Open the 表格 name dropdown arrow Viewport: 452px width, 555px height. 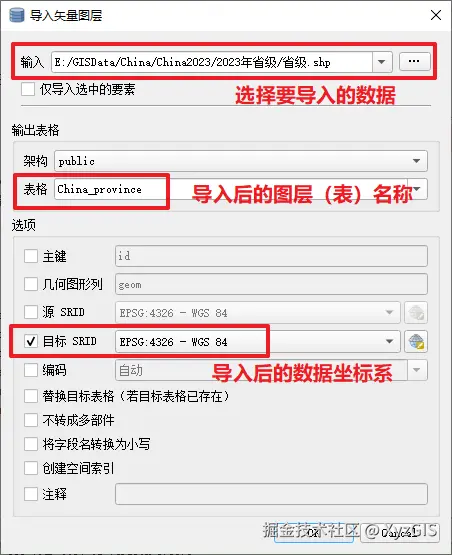pyautogui.click(x=417, y=189)
